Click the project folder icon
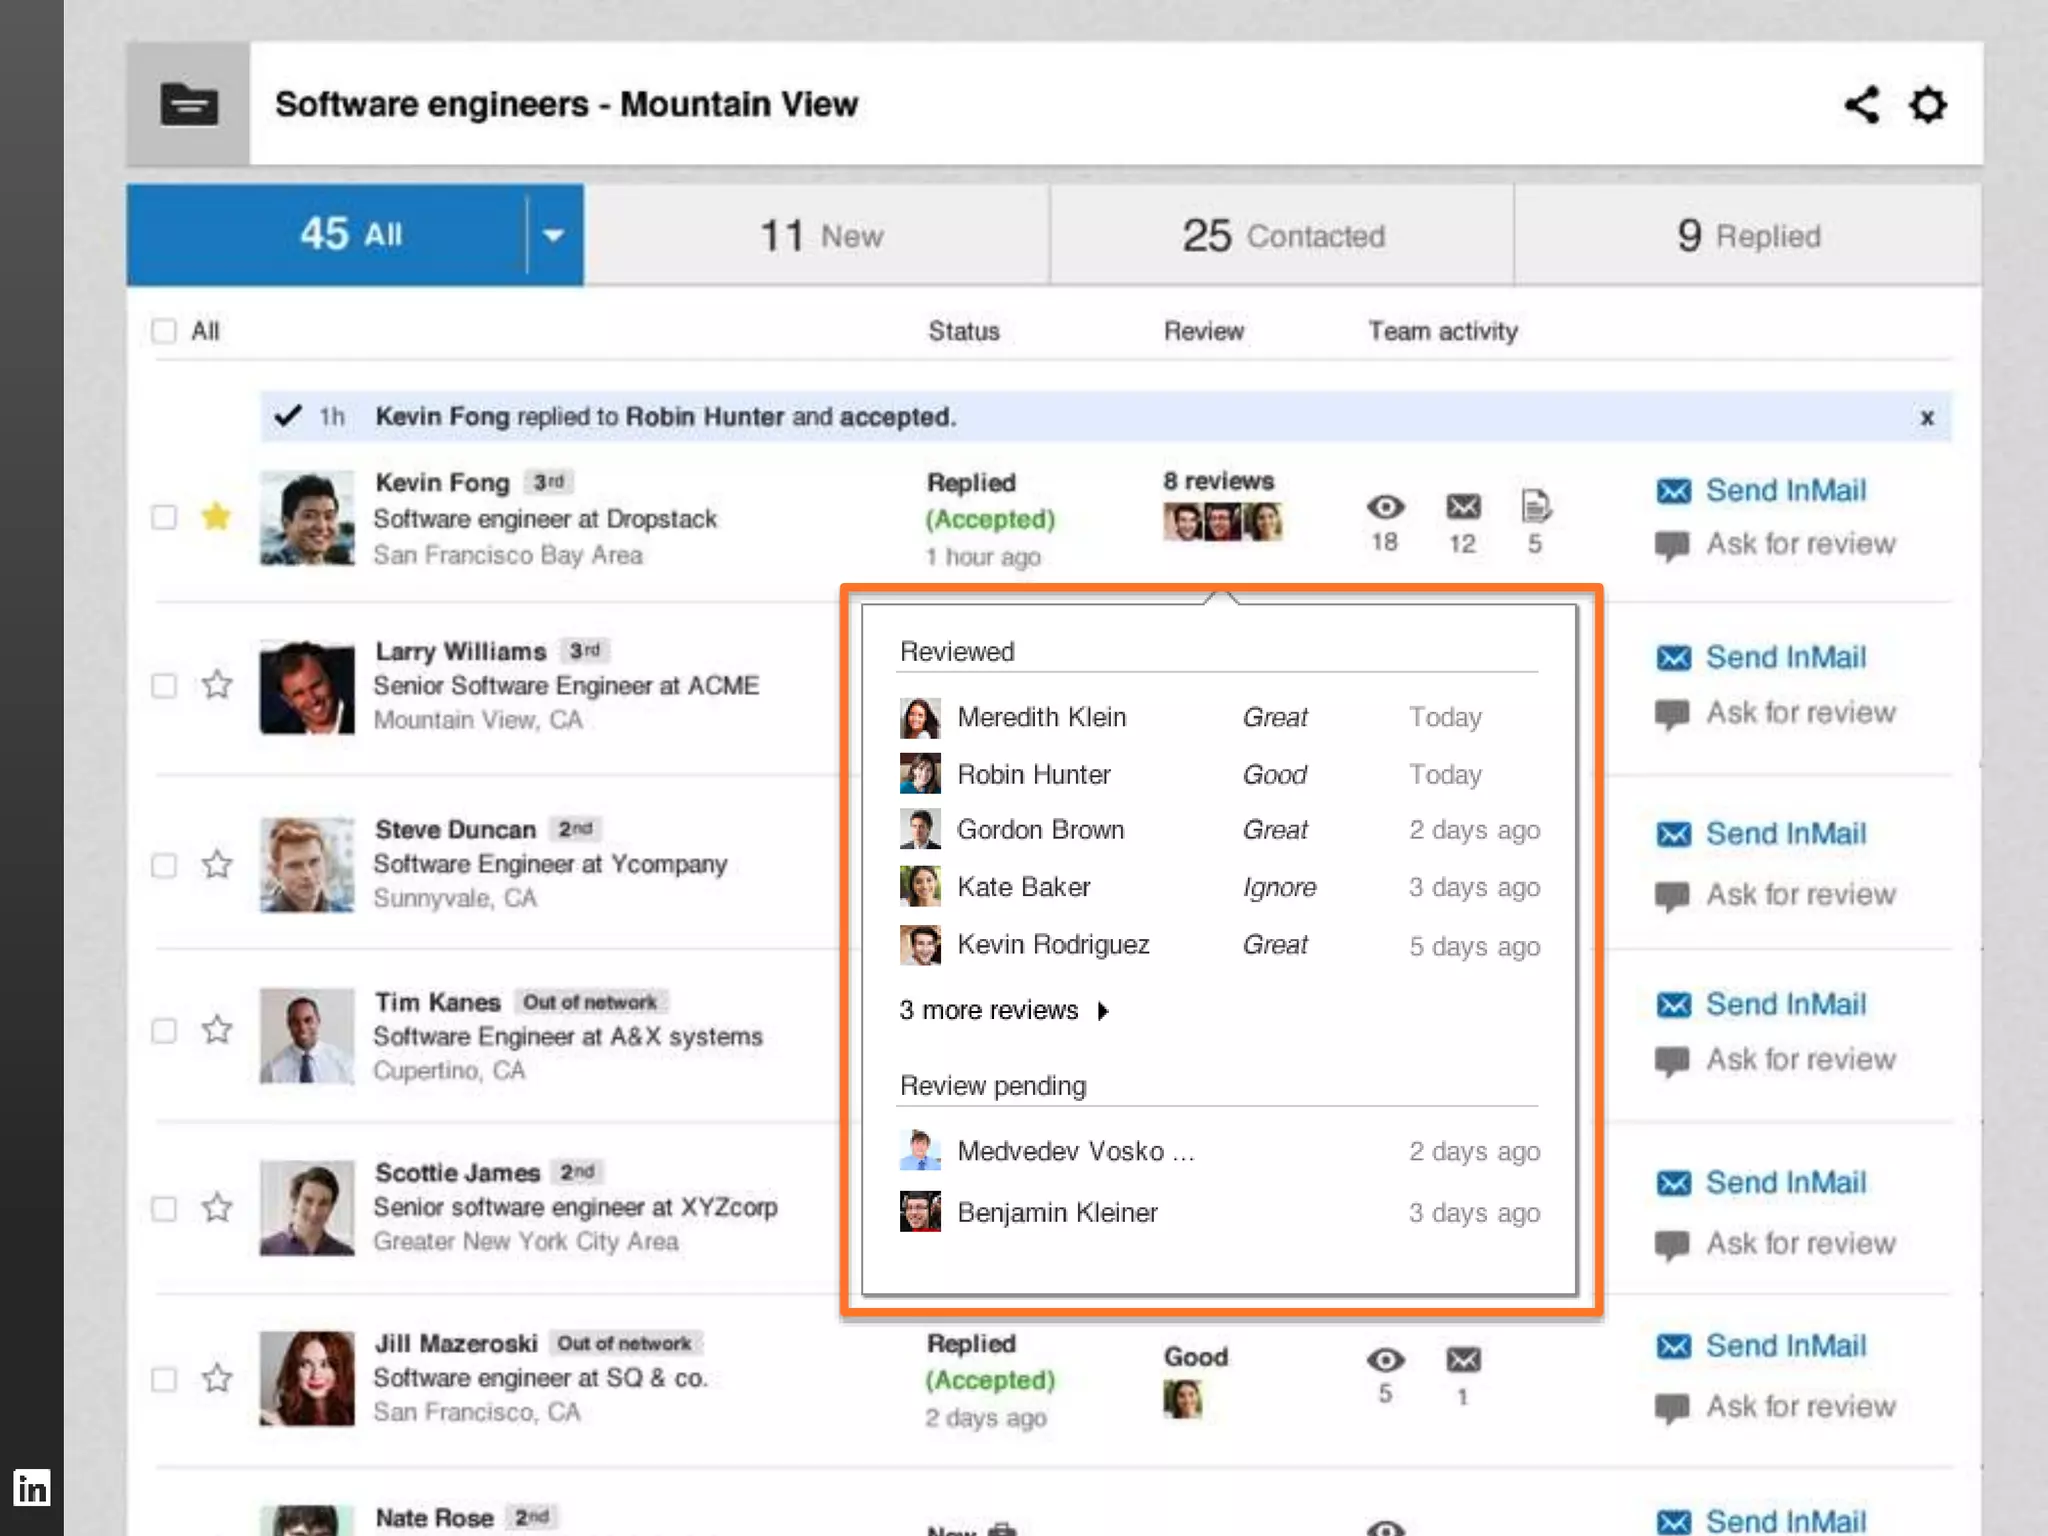 click(189, 104)
